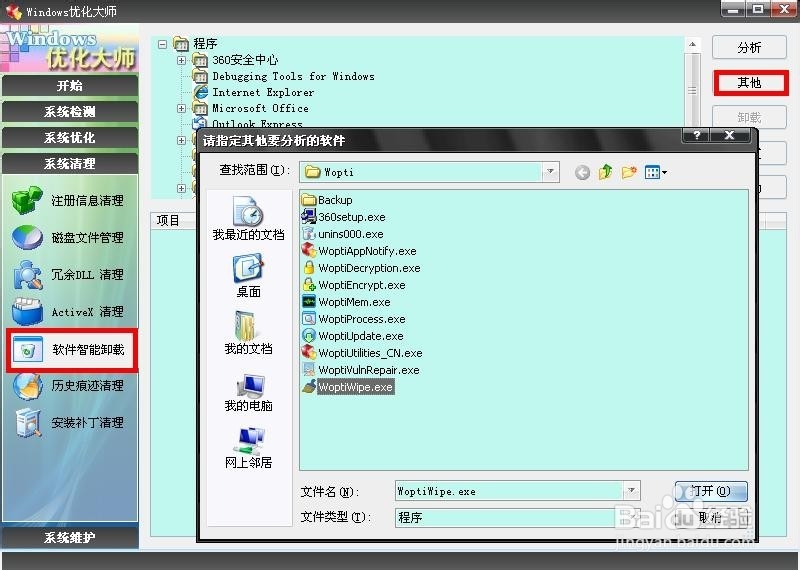Open the 文件类型 程序 file type combo
The image size is (800, 570).
pos(516,517)
